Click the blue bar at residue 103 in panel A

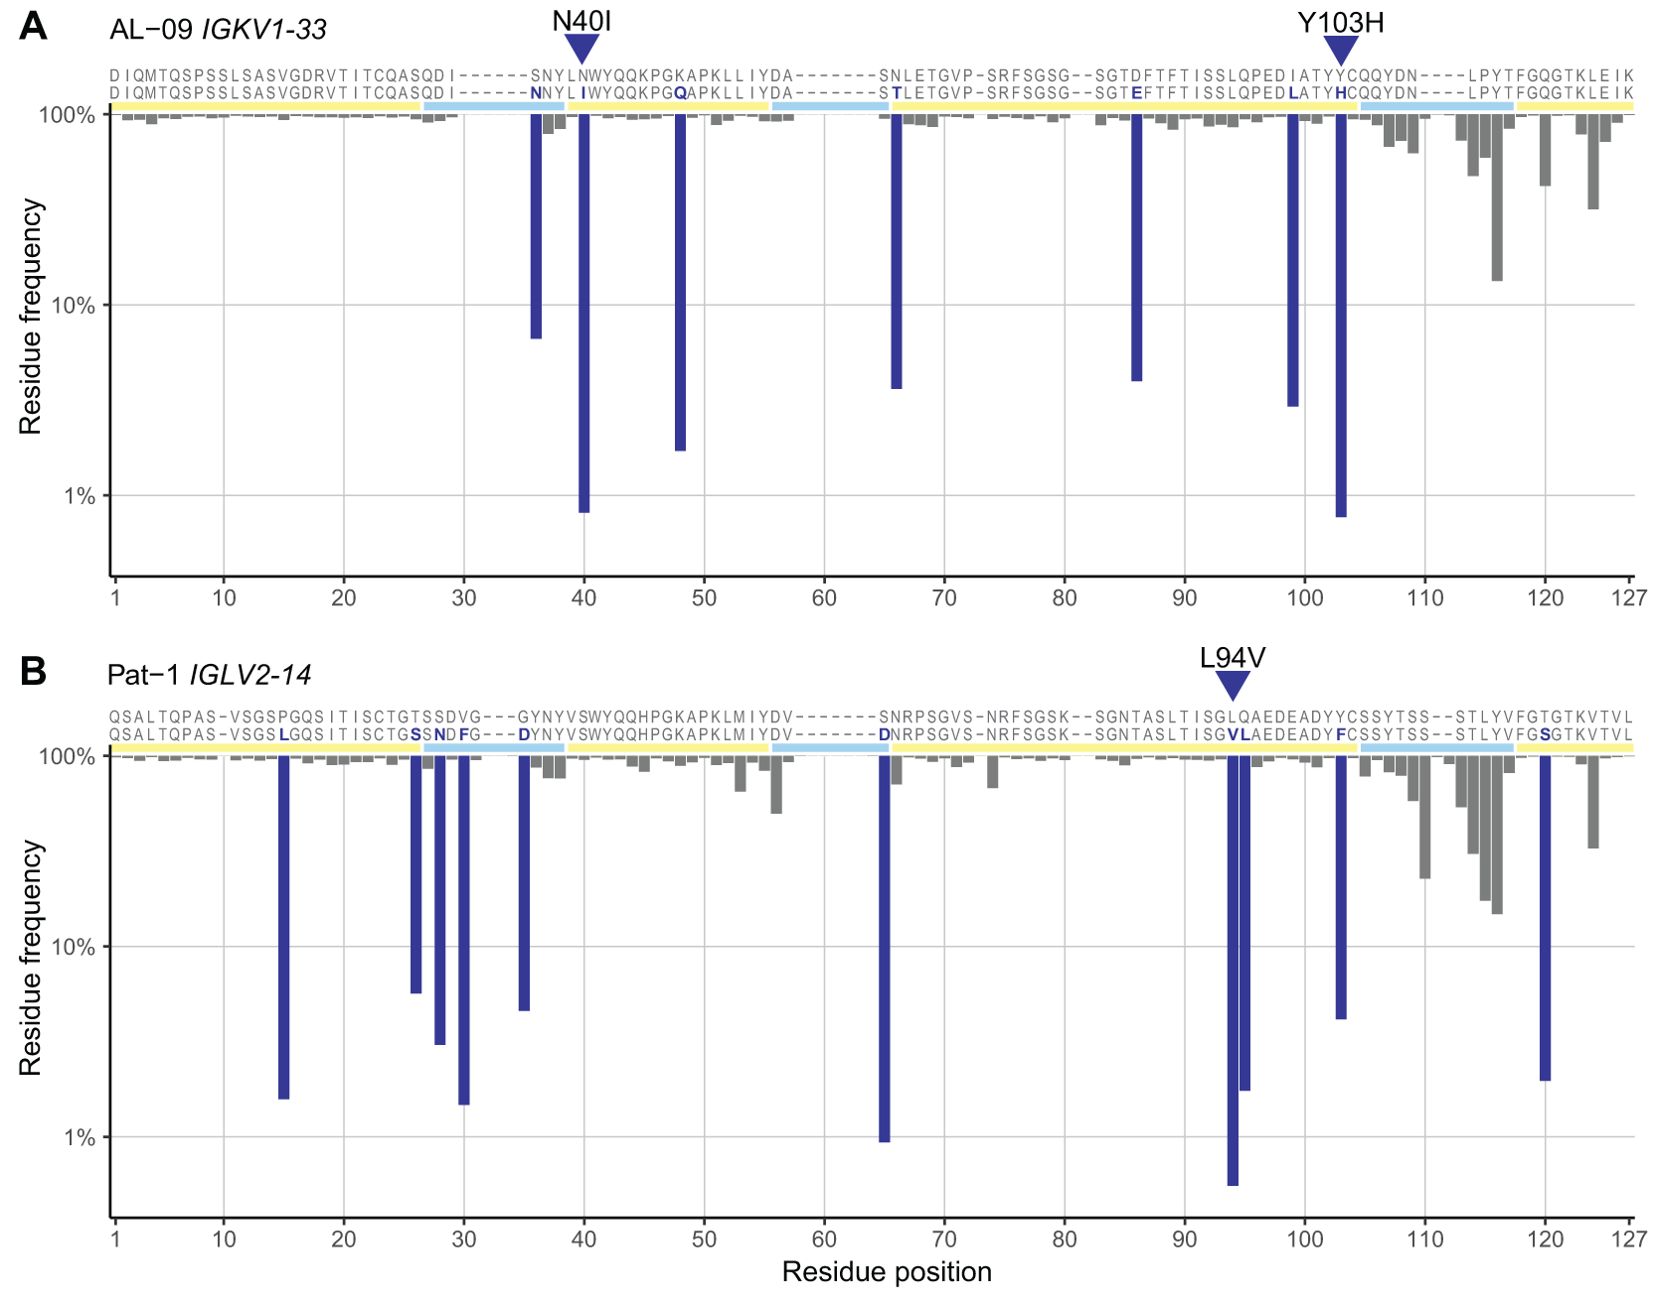coord(1341,315)
